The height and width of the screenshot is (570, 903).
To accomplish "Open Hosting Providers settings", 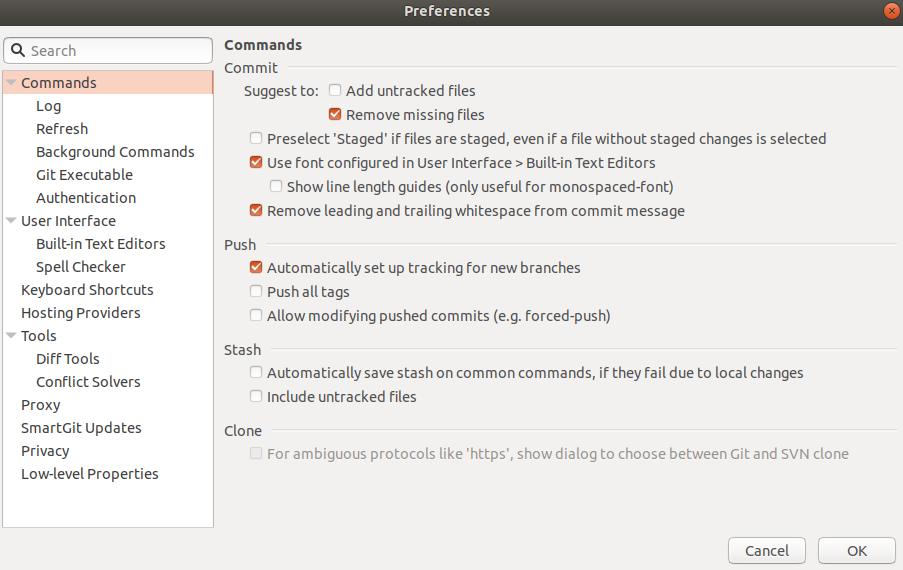I will coord(81,313).
